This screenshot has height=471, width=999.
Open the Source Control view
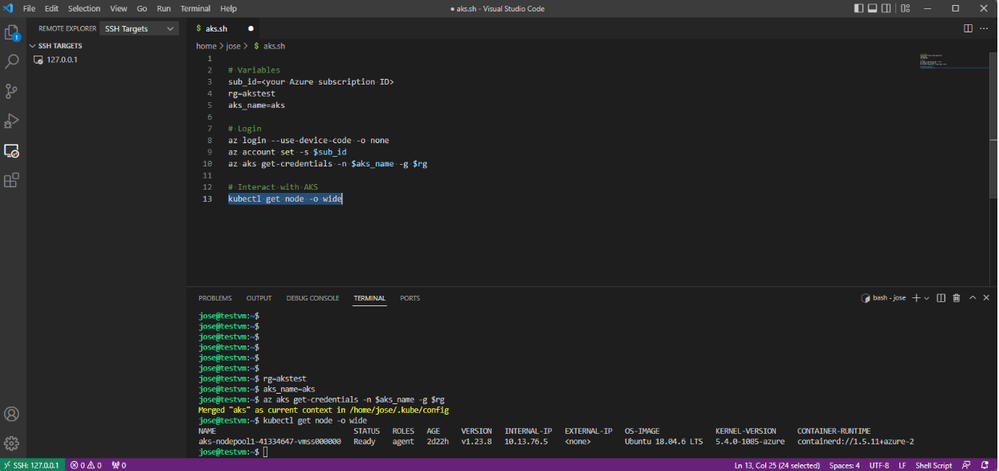click(11, 91)
